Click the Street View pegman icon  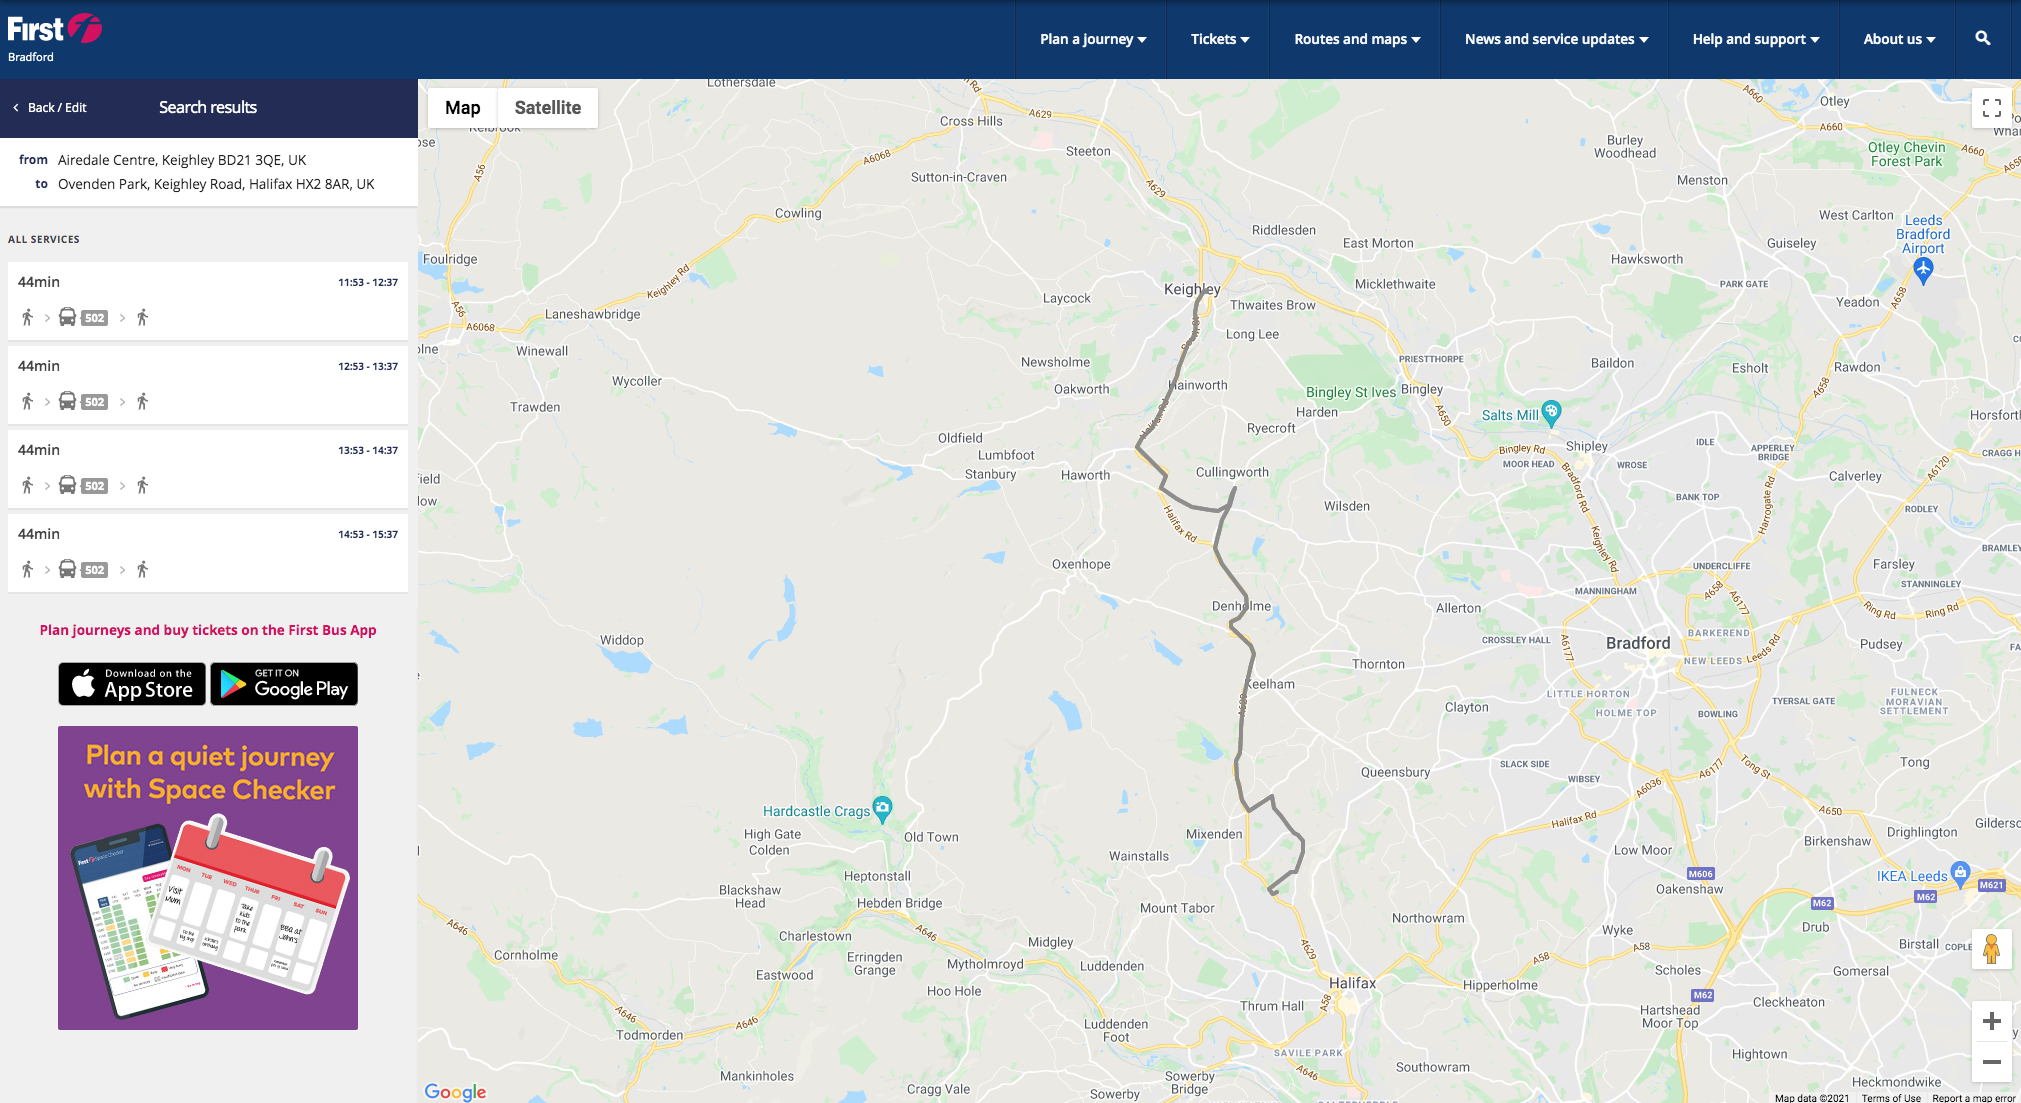pos(1991,949)
